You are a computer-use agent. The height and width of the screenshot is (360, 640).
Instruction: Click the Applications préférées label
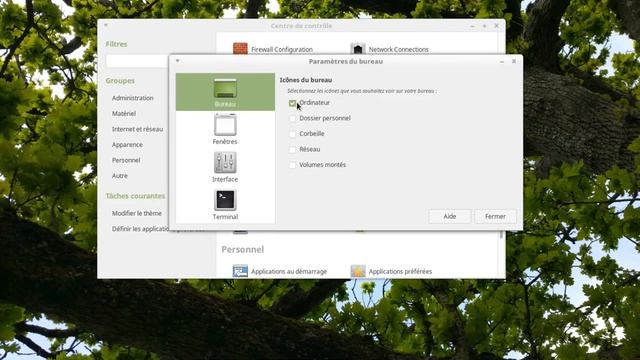[x=400, y=271]
